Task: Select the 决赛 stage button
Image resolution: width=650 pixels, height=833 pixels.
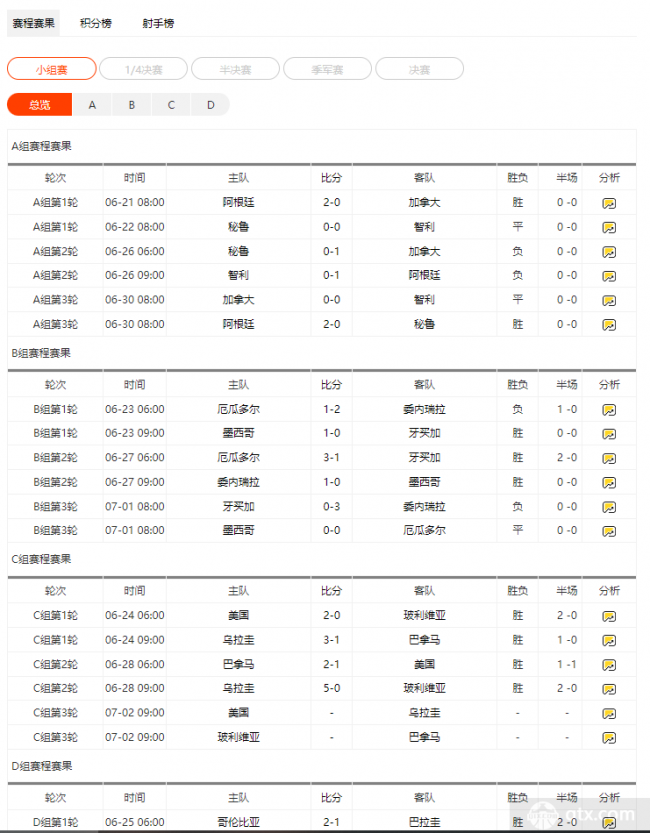Action: tap(420, 69)
